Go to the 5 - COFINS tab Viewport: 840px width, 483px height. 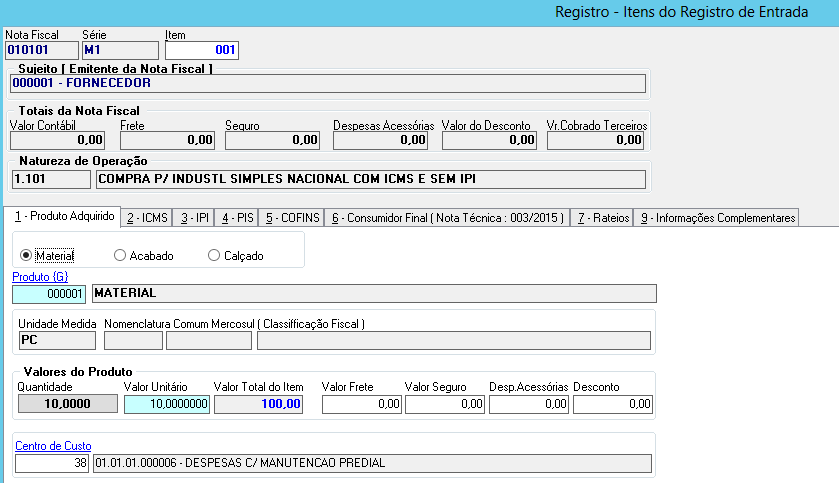coord(292,218)
